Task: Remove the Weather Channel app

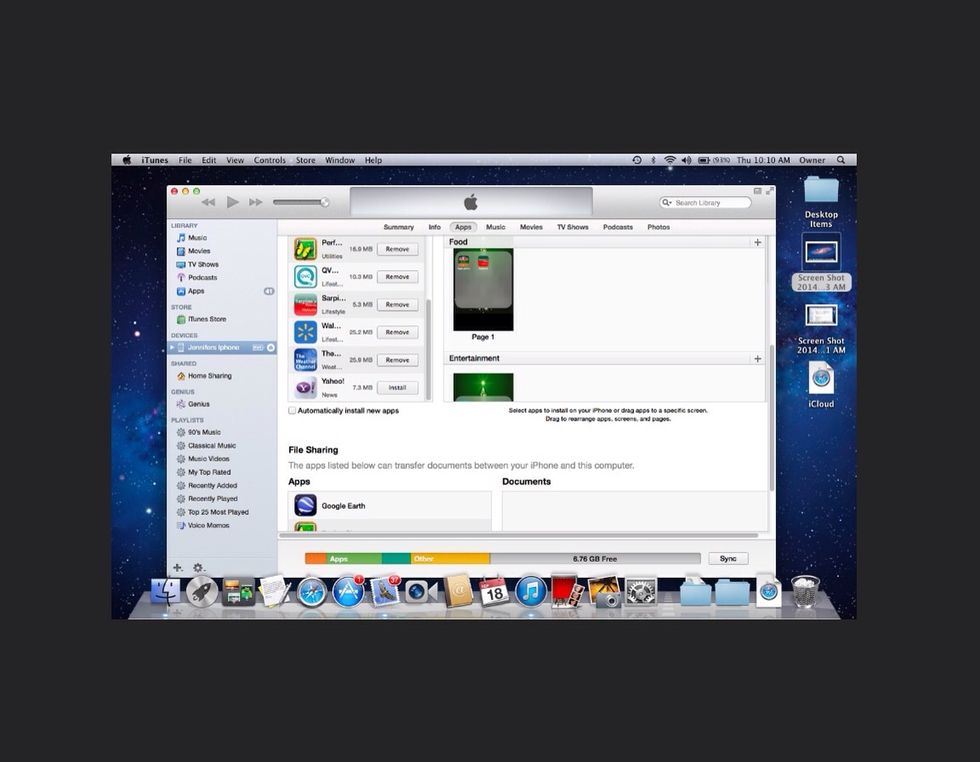Action: click(x=398, y=360)
